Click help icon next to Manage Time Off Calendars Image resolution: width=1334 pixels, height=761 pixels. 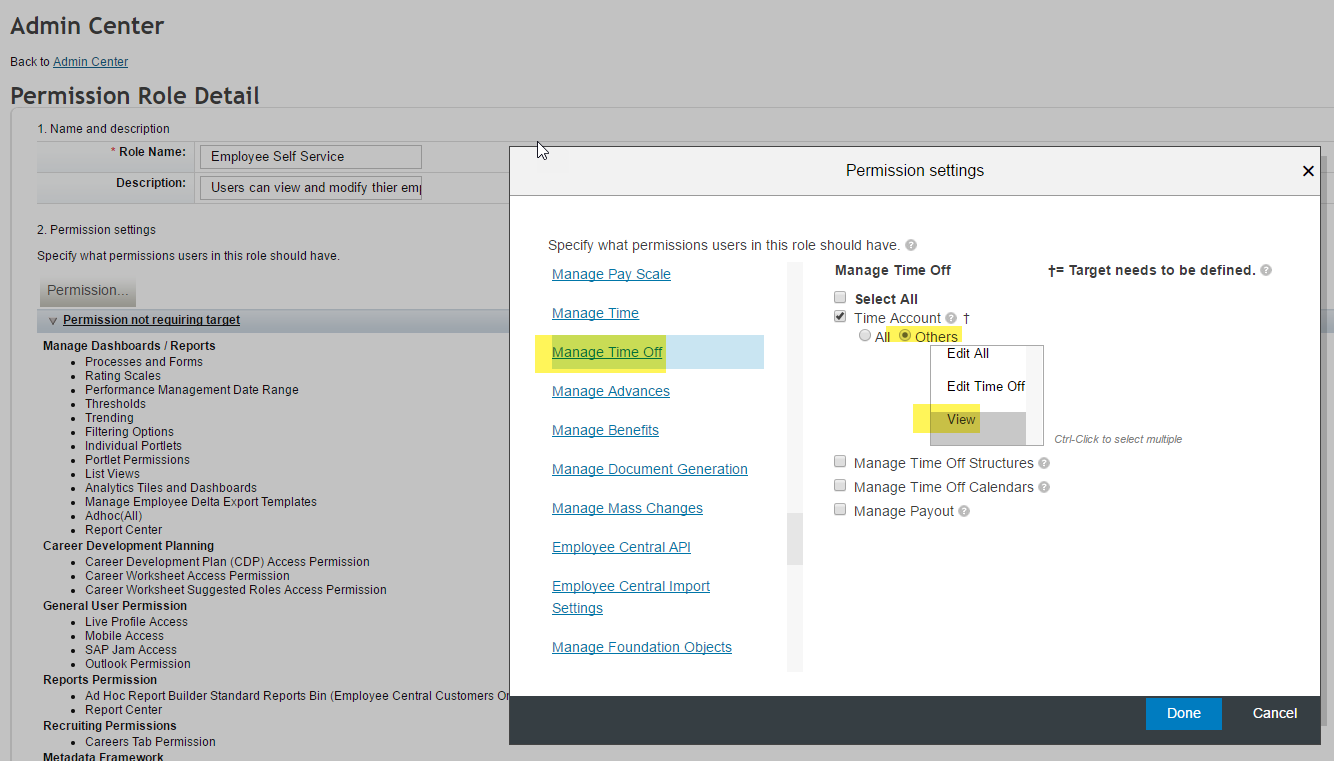[1044, 487]
